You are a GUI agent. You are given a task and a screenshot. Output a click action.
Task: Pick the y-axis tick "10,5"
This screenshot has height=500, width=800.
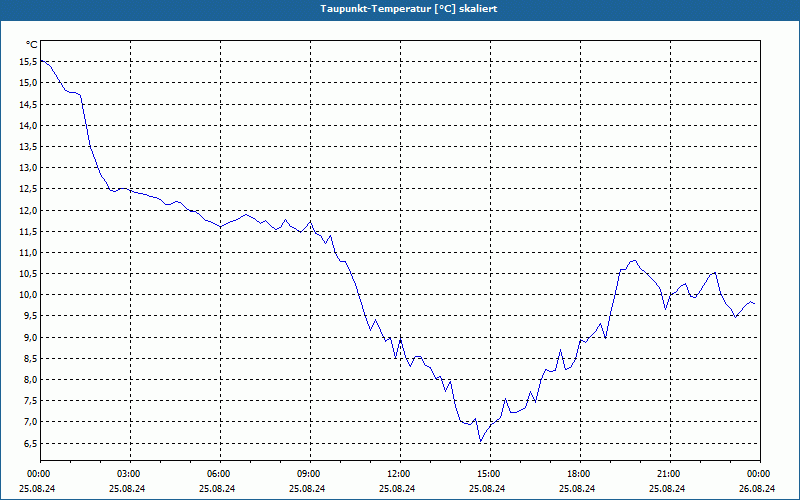[28, 274]
